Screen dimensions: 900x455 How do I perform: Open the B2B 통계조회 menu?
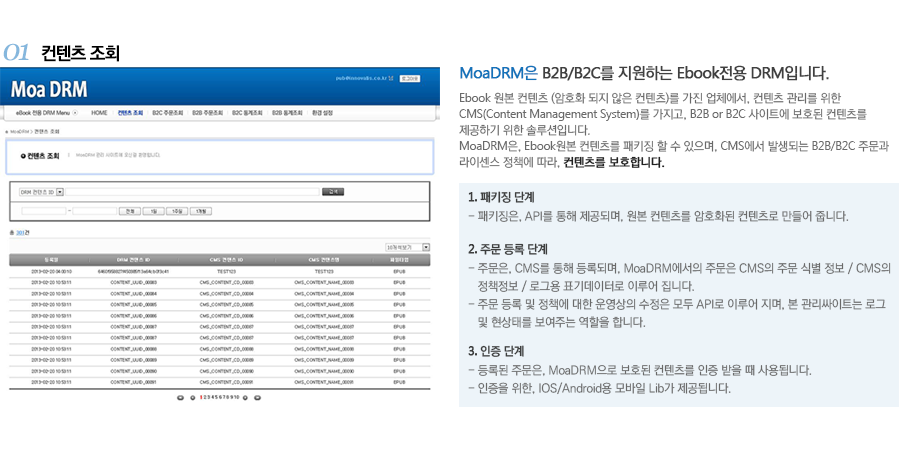(x=287, y=113)
